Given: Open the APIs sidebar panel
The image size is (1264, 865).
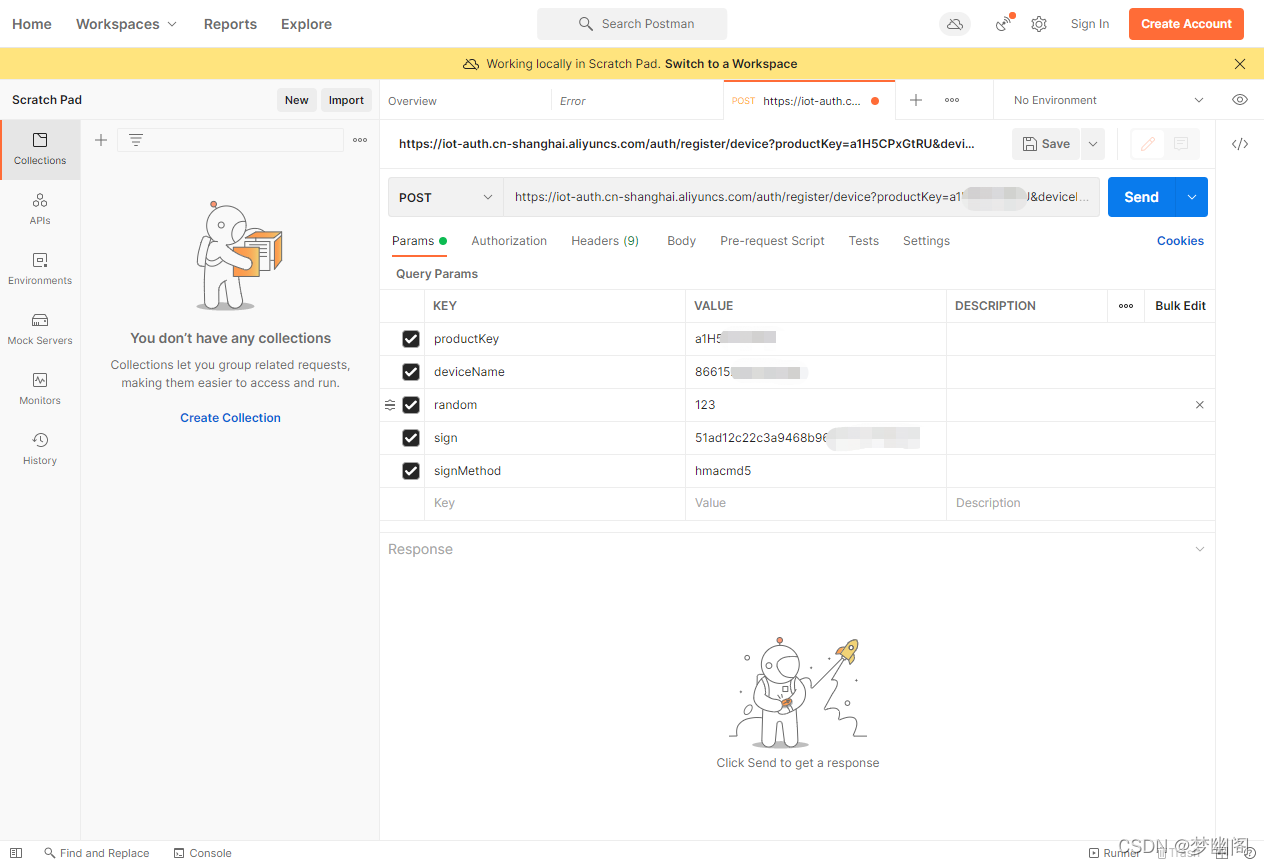Looking at the screenshot, I should pos(40,209).
